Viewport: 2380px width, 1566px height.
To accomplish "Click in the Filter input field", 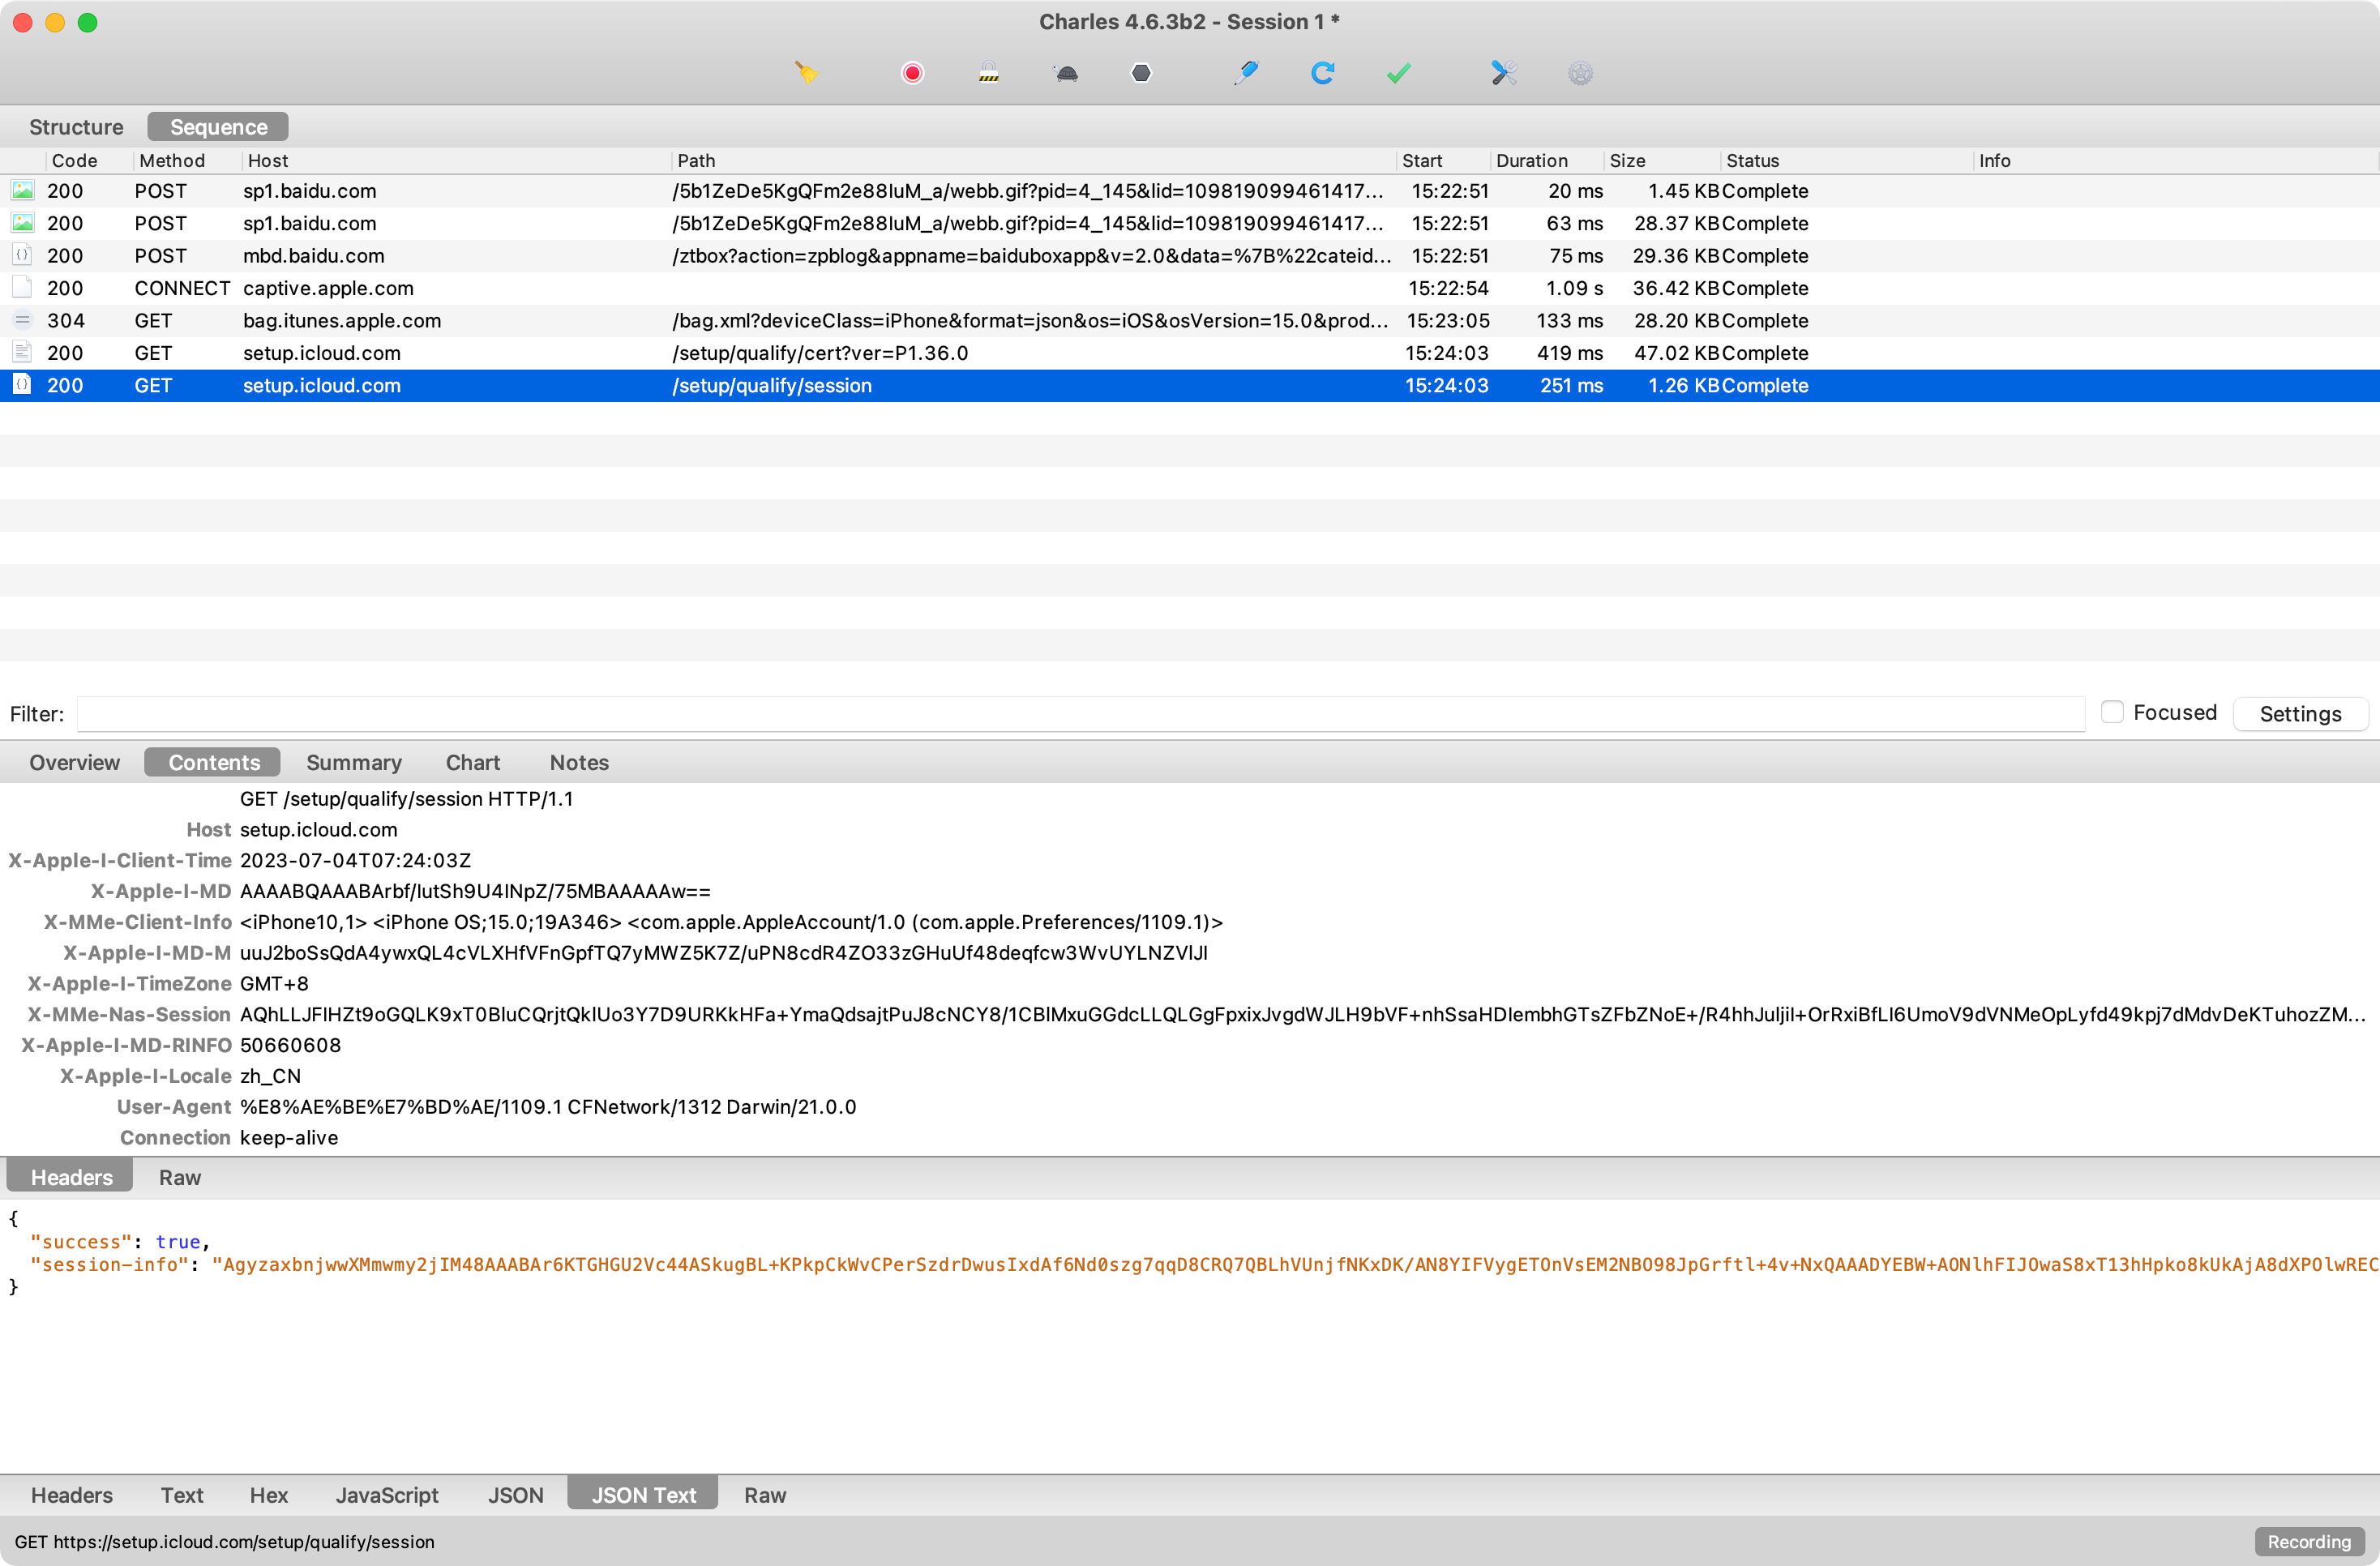I will pos(1080,713).
